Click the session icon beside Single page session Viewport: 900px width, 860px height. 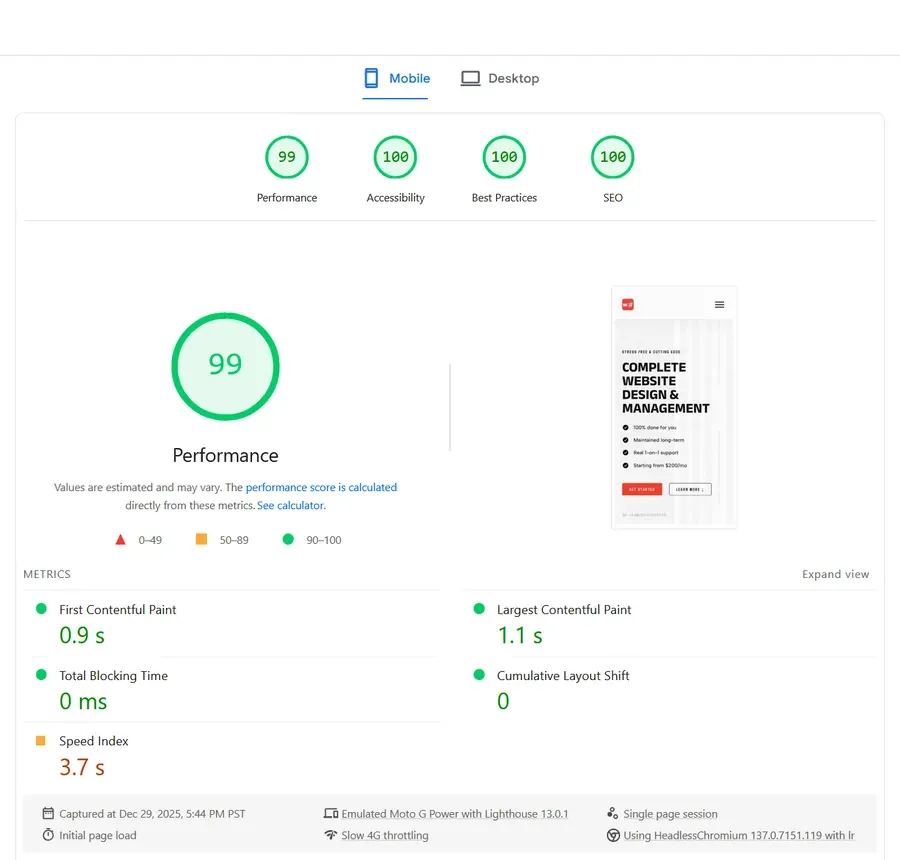point(611,813)
